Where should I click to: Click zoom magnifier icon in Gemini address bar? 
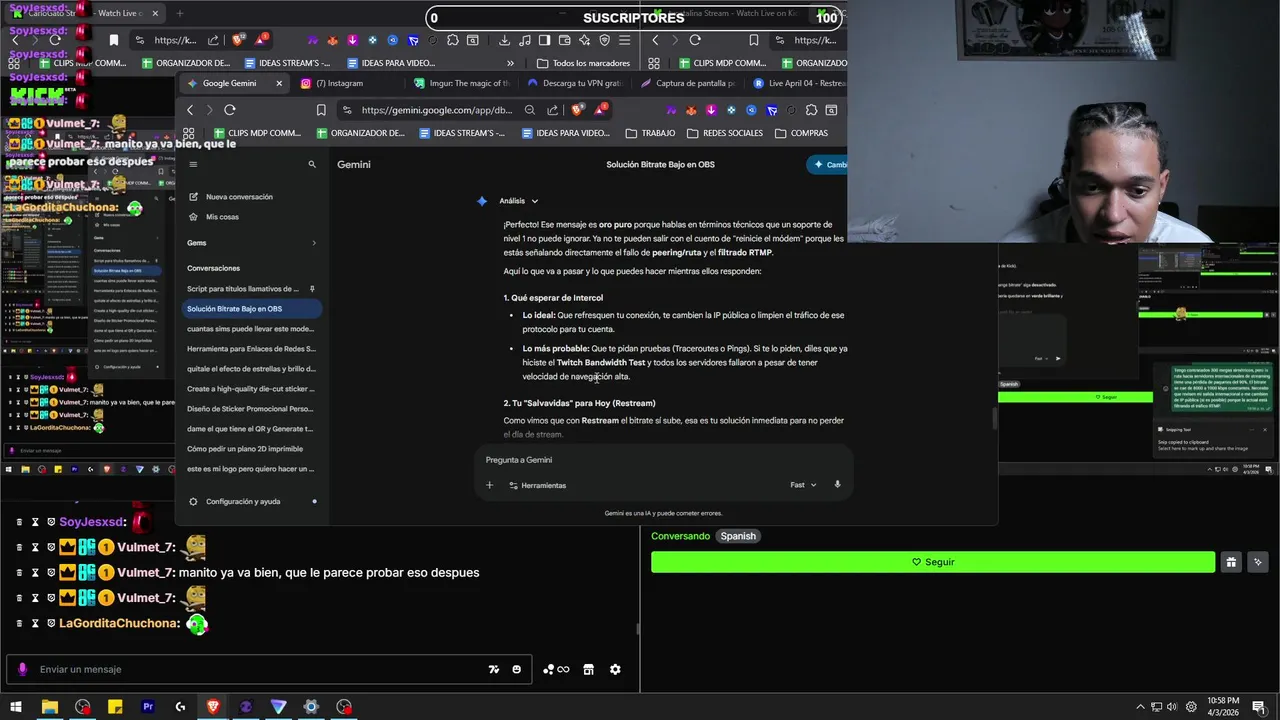click(530, 110)
